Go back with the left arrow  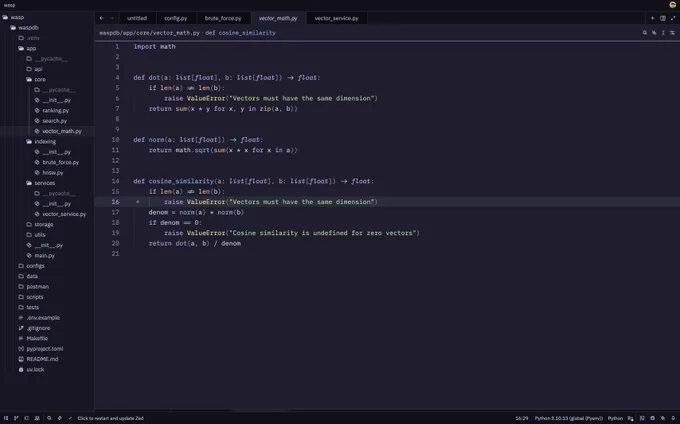101,18
